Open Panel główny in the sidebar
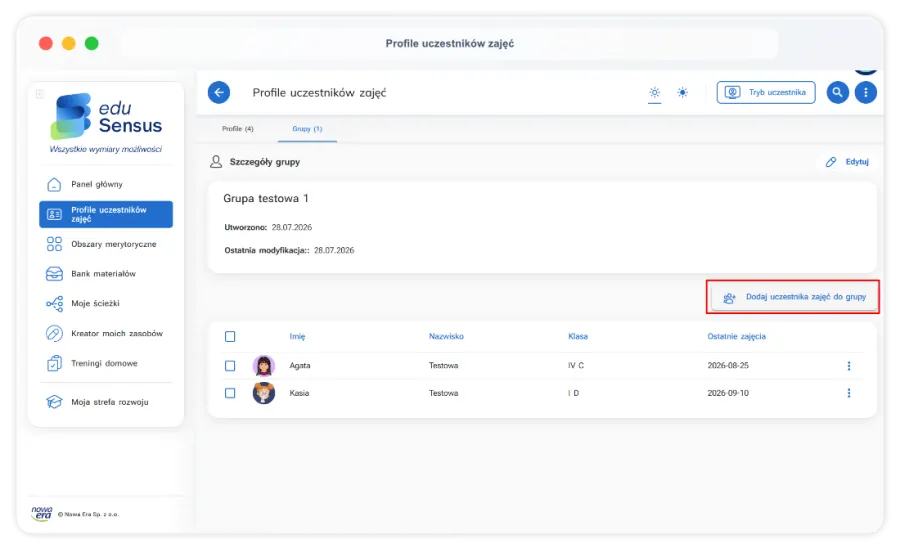This screenshot has width=900, height=548. (x=106, y=184)
